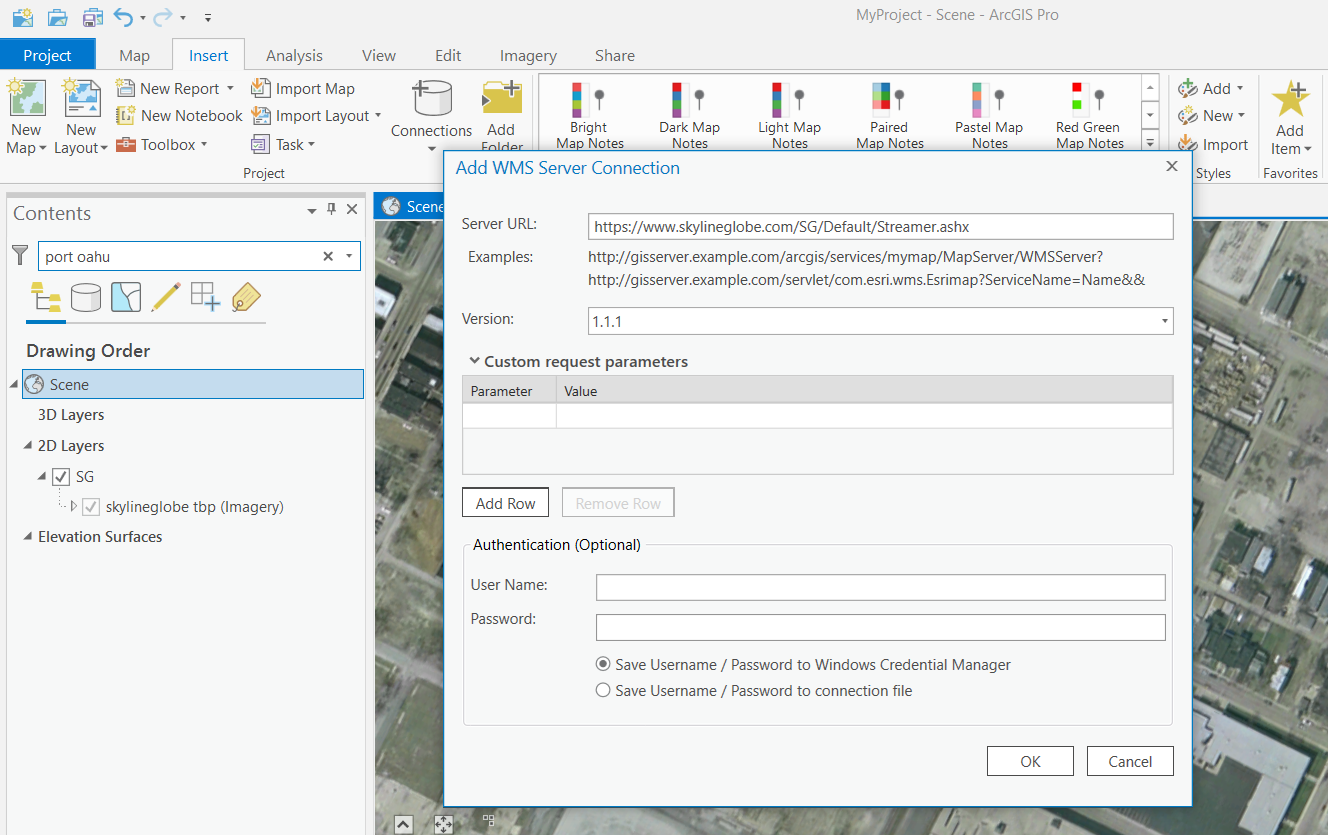Click the Add Row button
1328x835 pixels.
pyautogui.click(x=506, y=503)
